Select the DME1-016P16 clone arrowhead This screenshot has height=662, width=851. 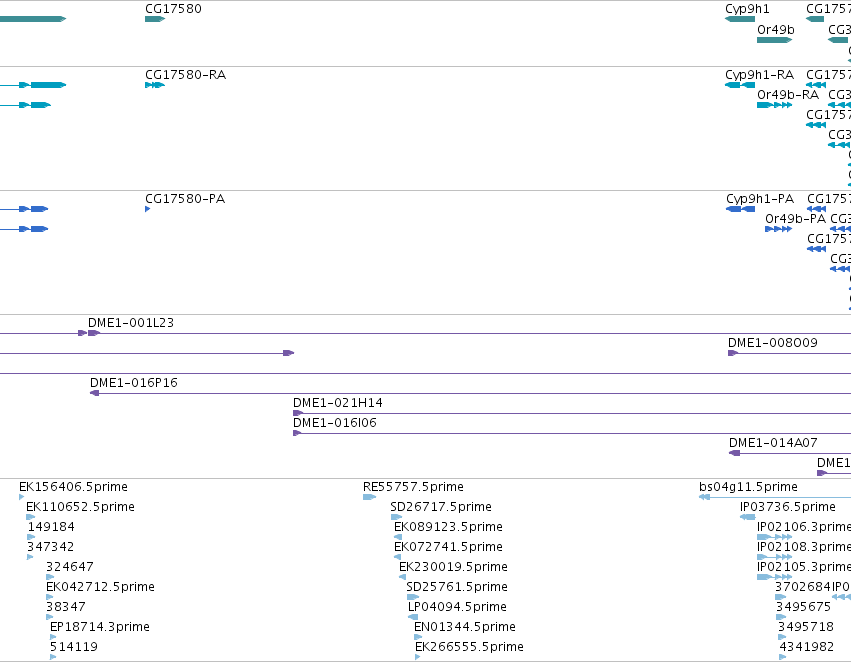point(94,393)
